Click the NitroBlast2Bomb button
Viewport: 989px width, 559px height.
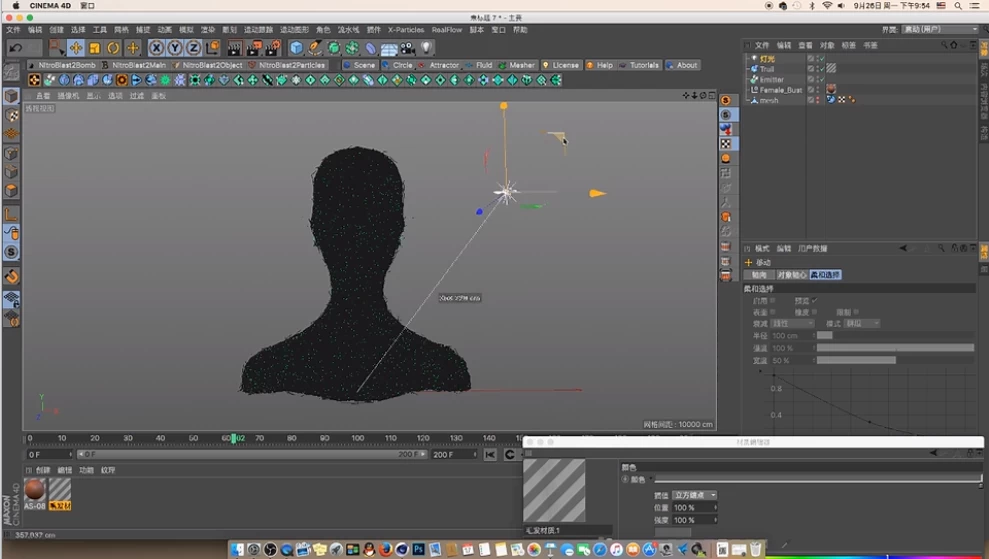click(62, 65)
